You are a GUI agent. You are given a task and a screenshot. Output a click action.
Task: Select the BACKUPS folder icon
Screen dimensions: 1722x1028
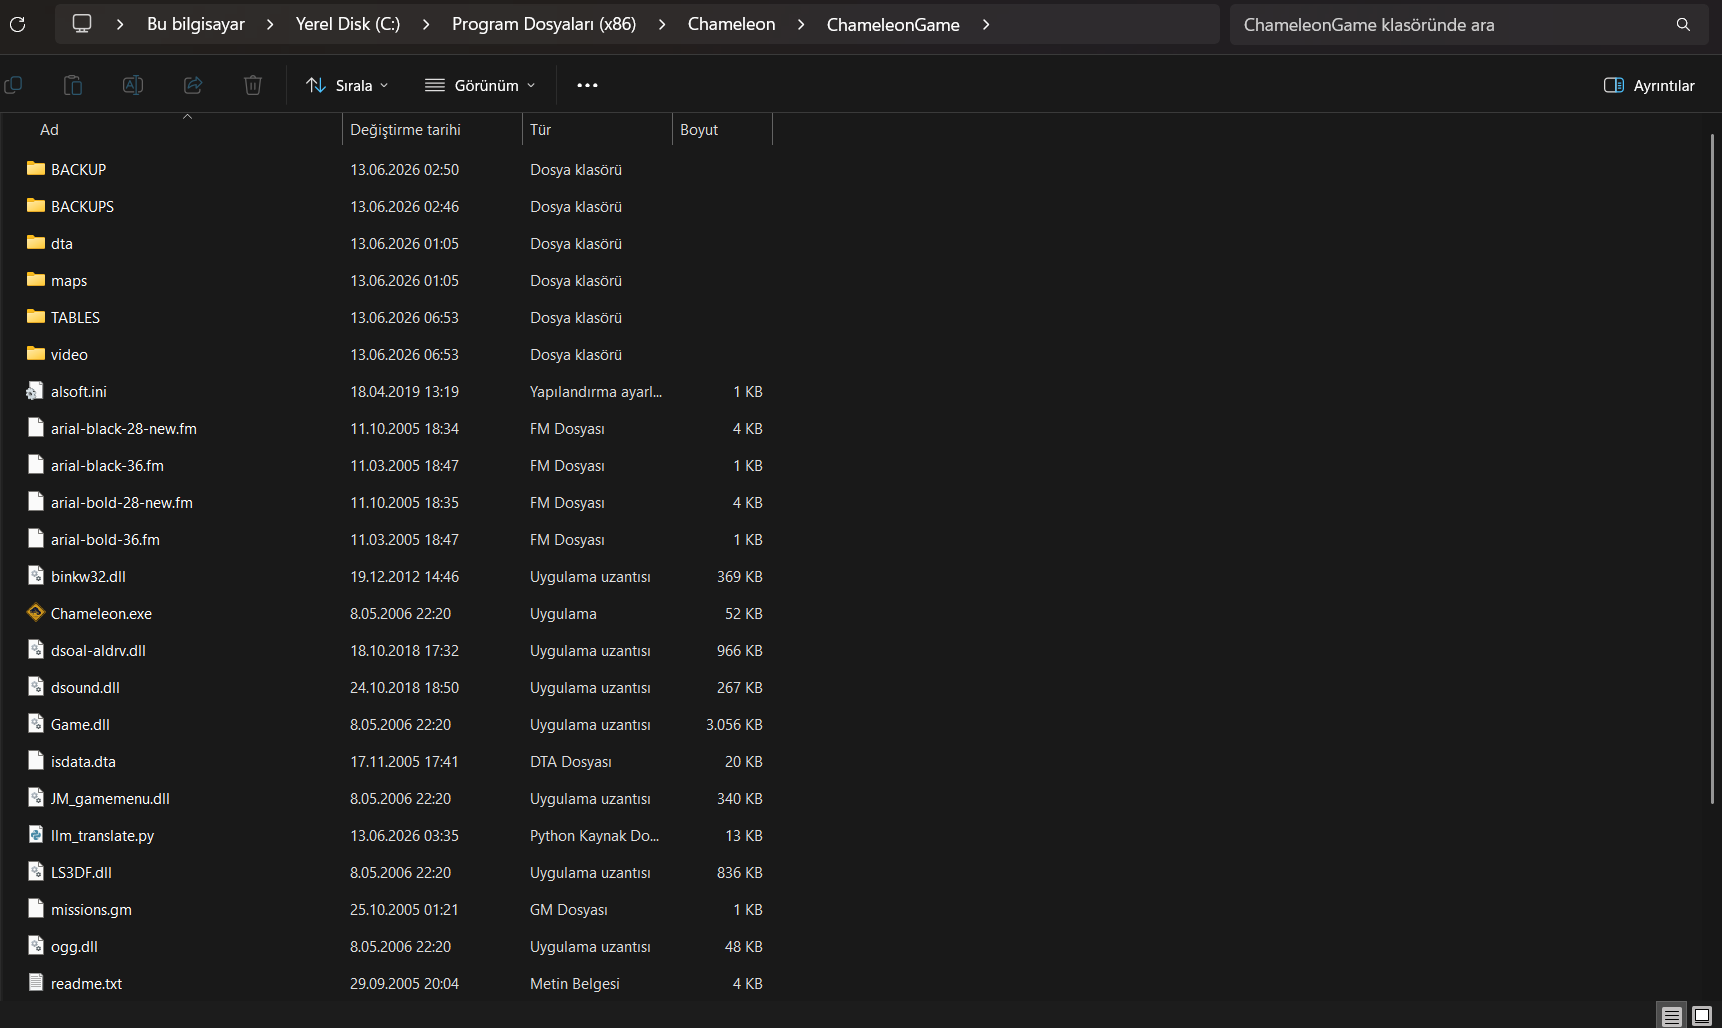coord(36,206)
